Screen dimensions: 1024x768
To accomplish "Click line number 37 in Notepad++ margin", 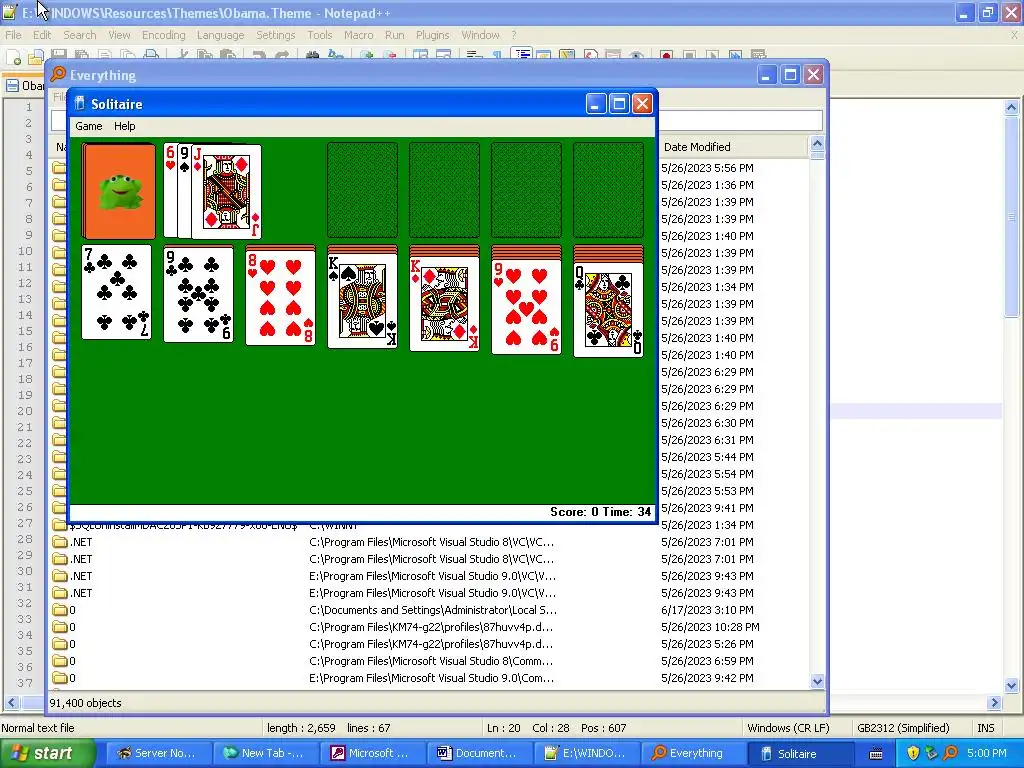I will (x=25, y=682).
